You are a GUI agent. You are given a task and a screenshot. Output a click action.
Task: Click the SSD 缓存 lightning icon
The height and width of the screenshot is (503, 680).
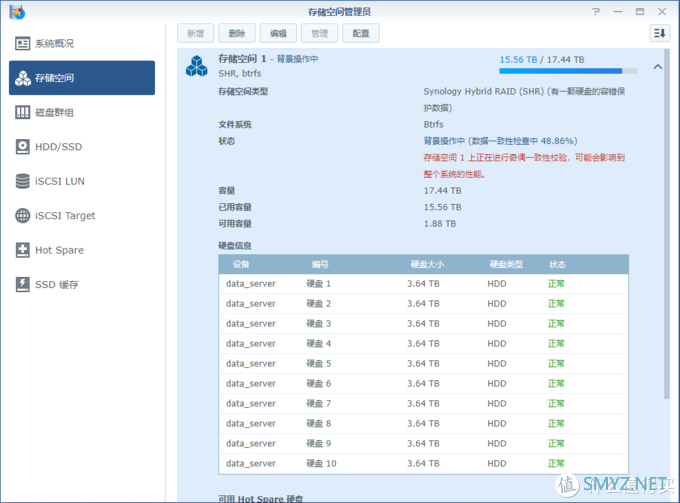[x=23, y=284]
